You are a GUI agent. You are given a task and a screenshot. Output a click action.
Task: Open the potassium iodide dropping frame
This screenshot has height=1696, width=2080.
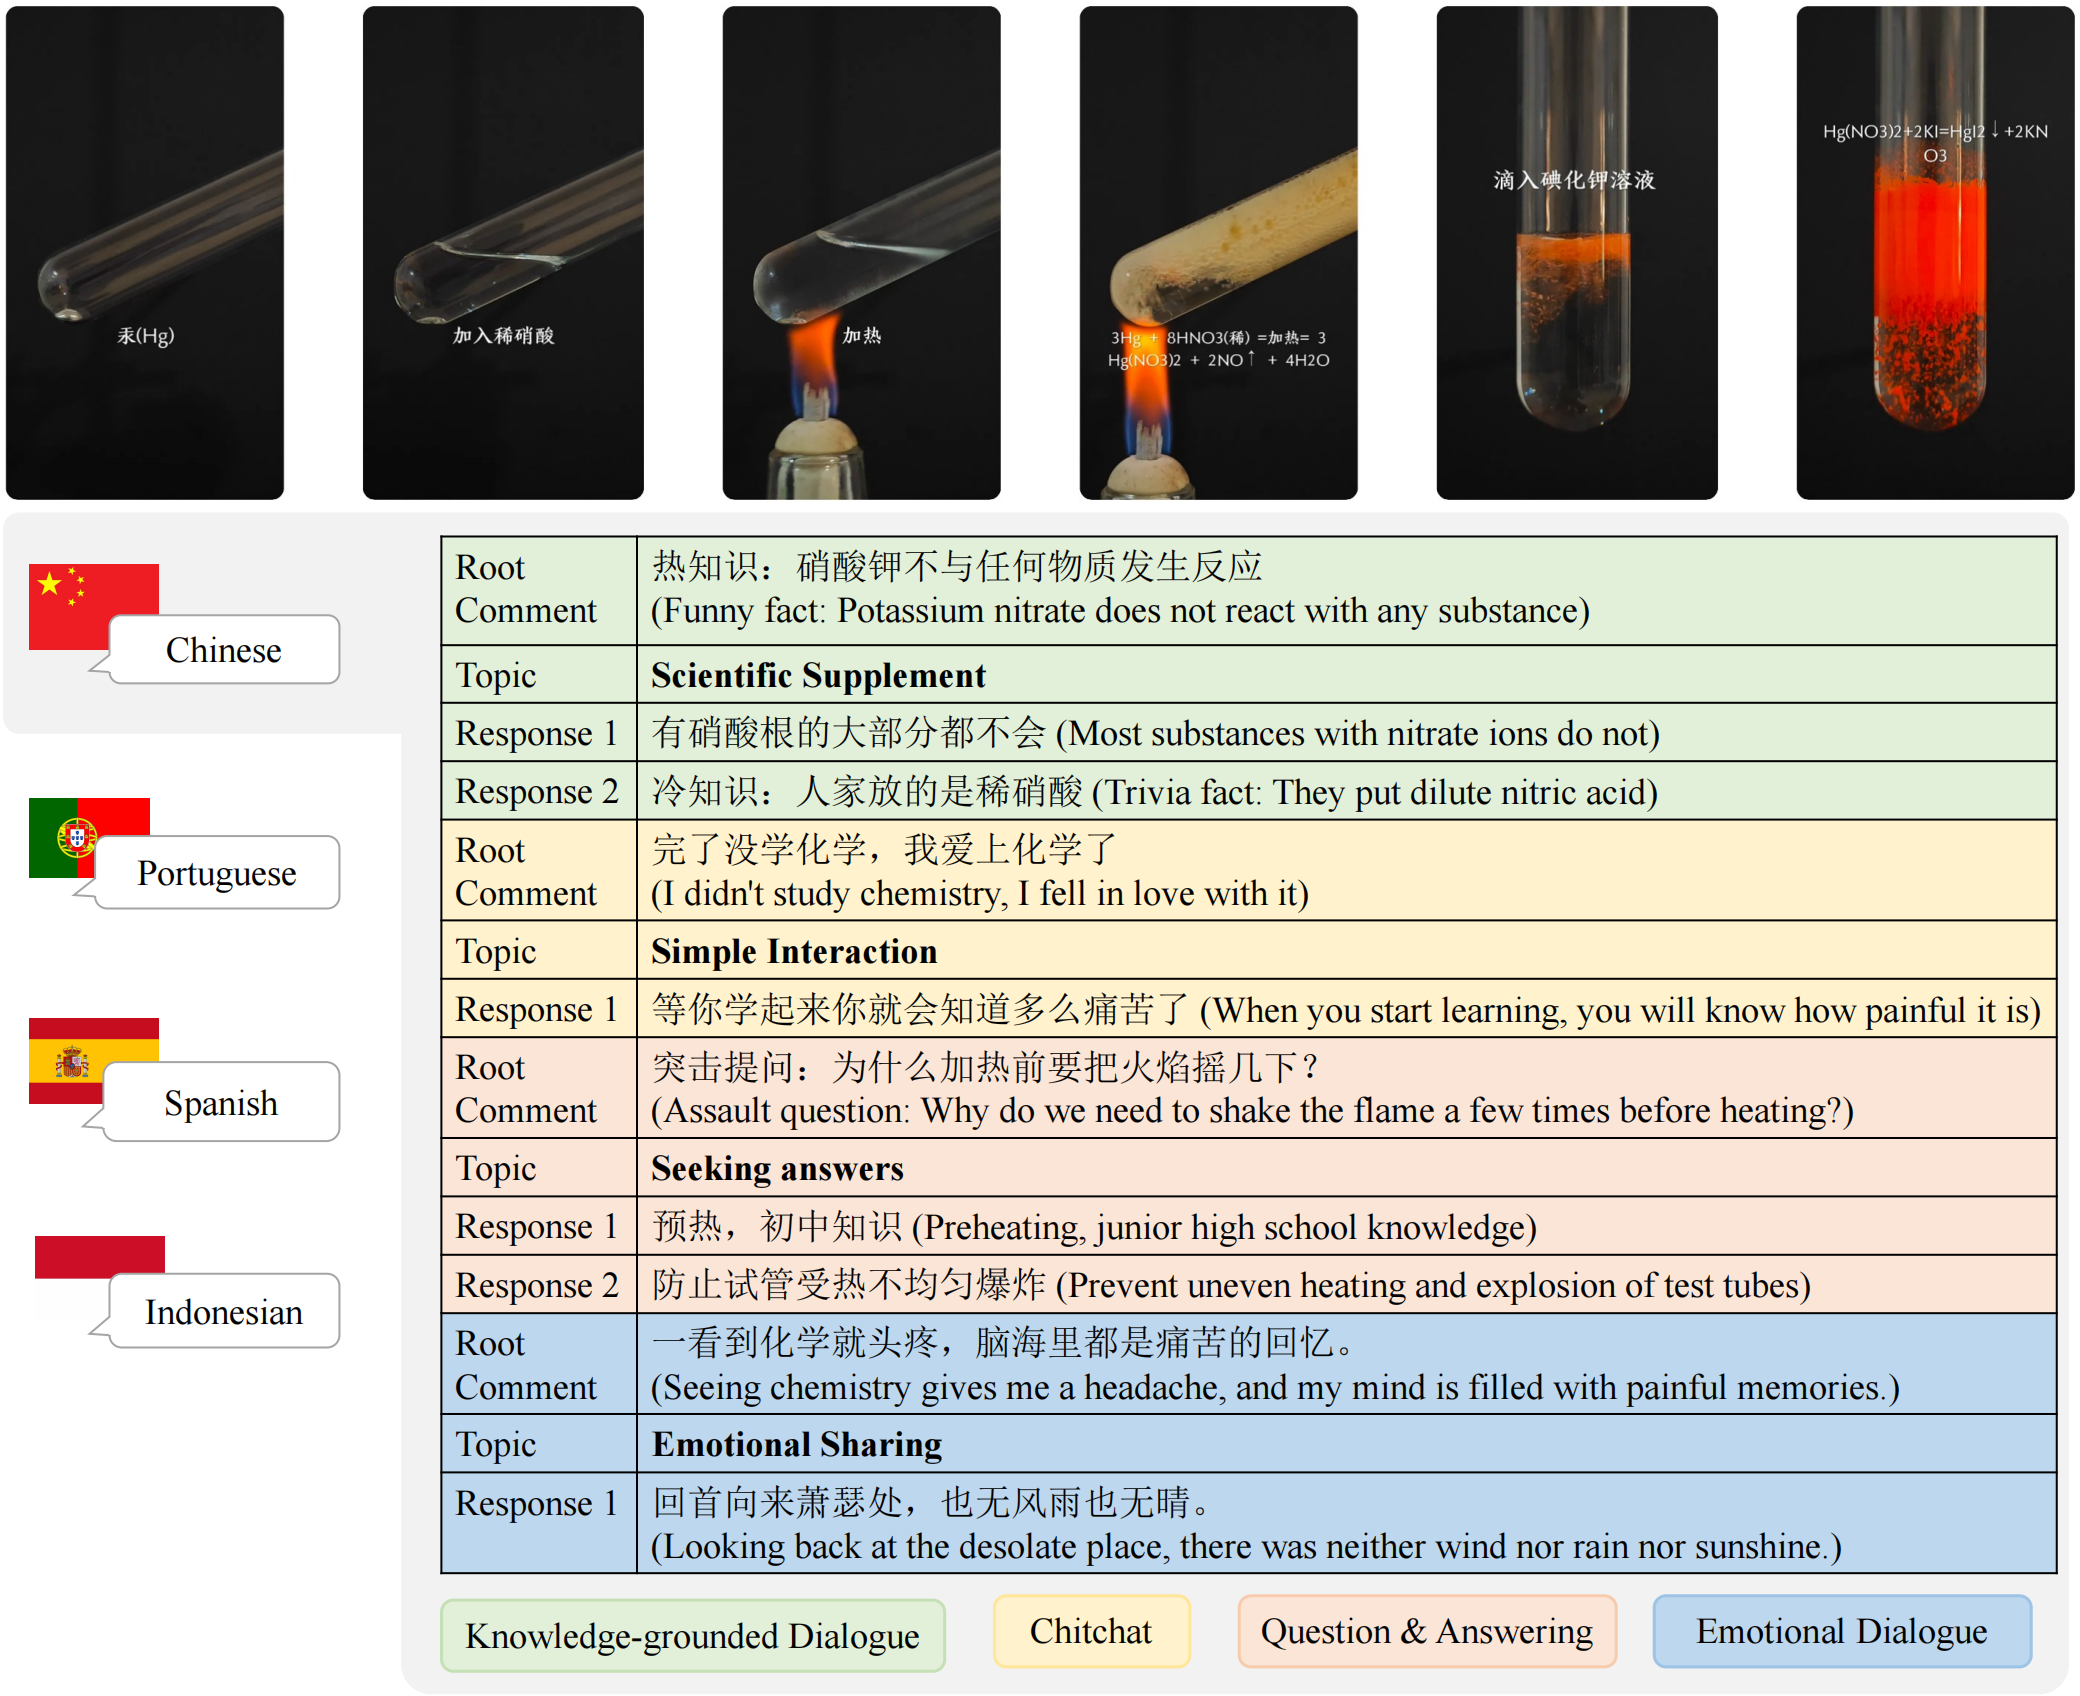1577,253
